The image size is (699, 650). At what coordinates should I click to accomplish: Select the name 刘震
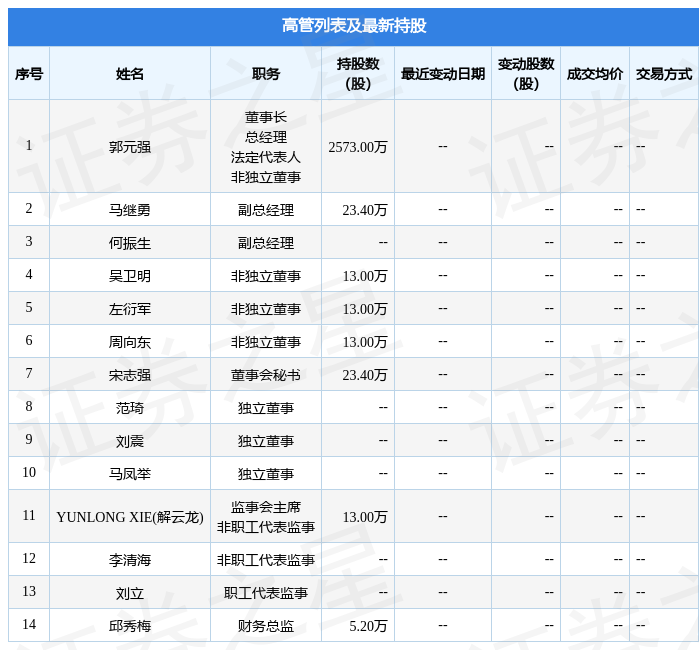coord(130,441)
